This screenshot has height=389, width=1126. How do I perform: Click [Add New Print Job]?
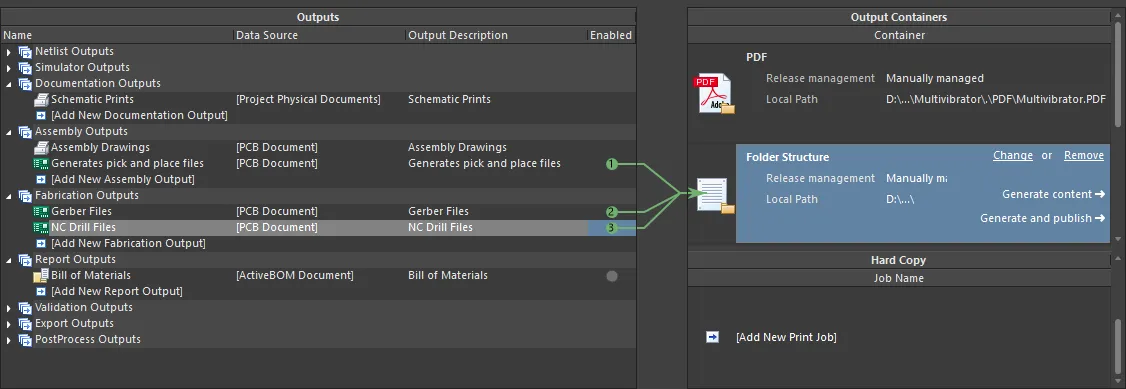coord(786,337)
